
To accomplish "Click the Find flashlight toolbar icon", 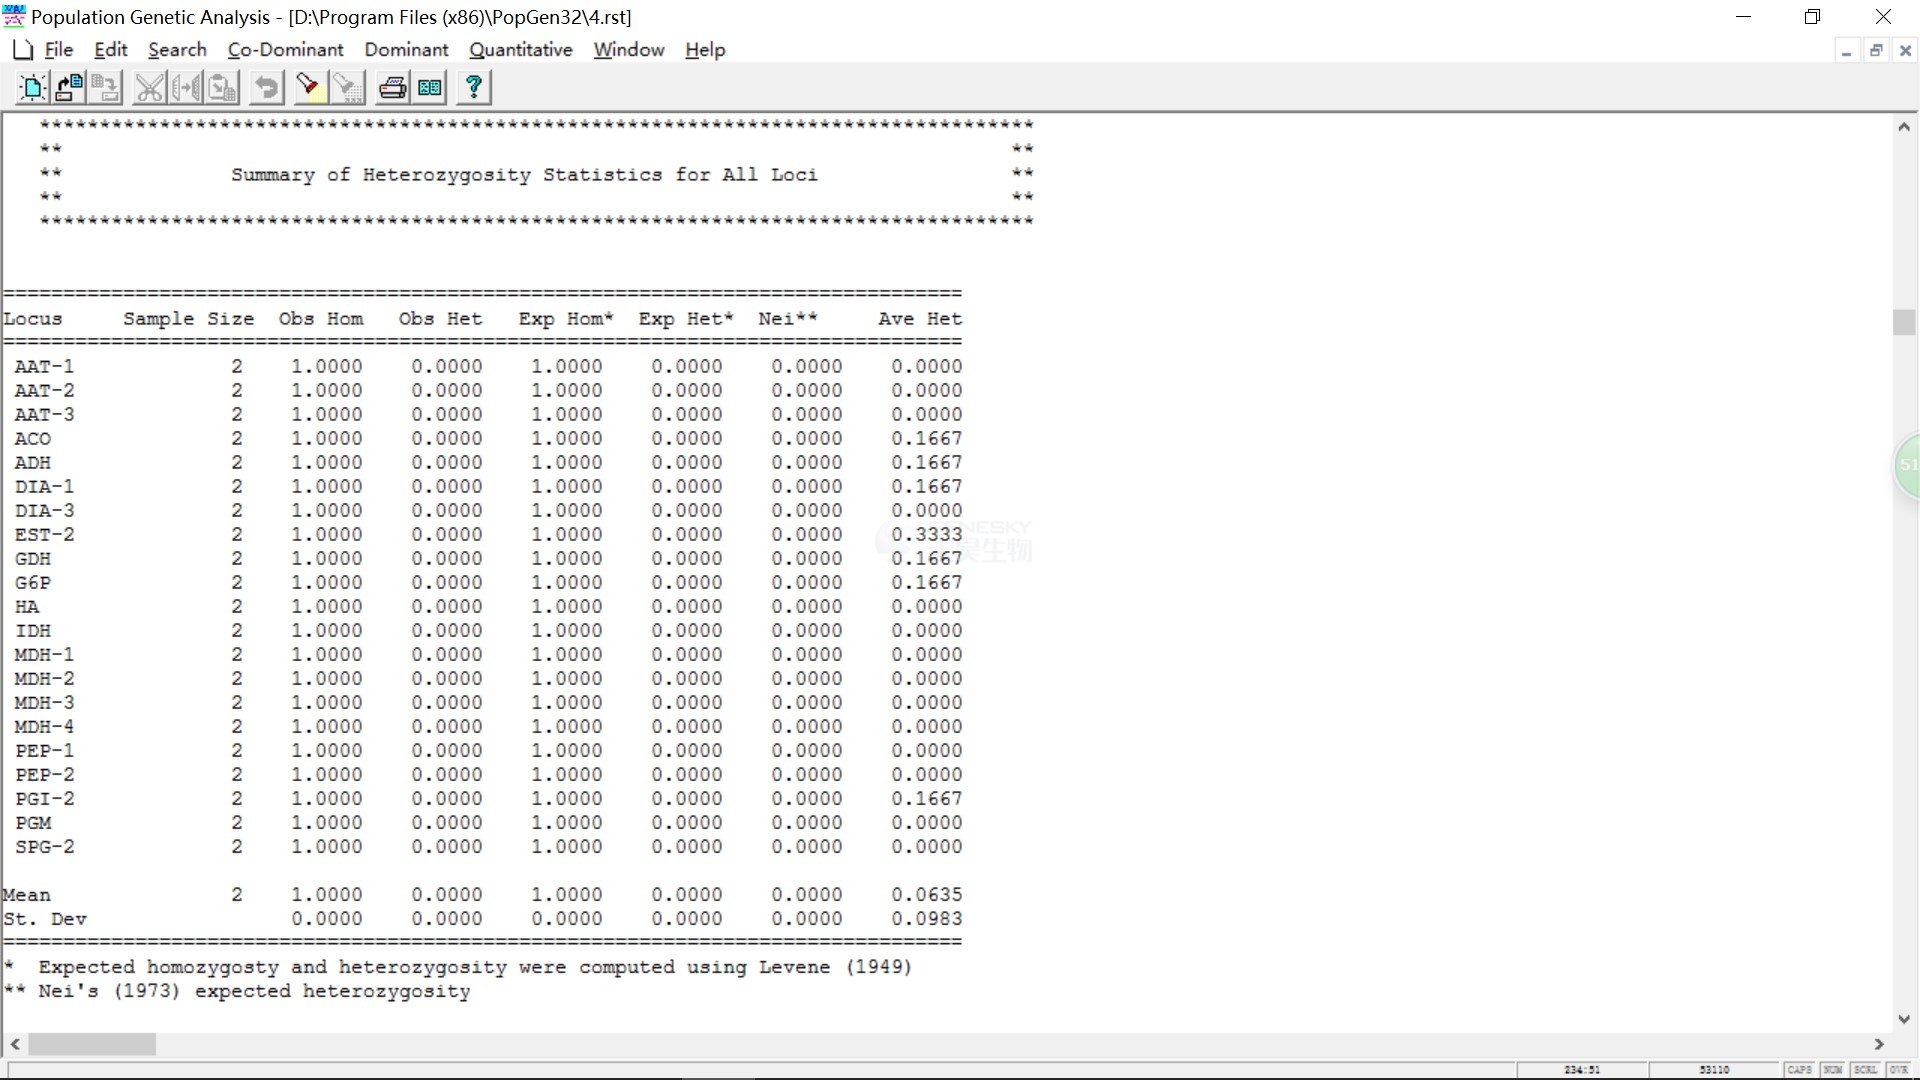I will pos(310,88).
